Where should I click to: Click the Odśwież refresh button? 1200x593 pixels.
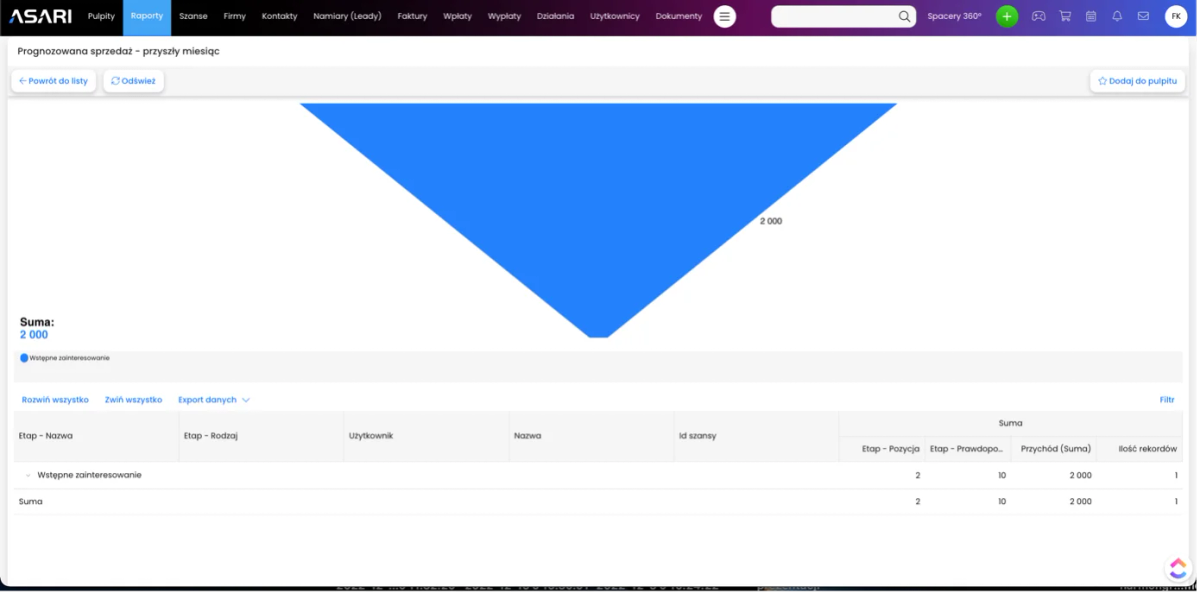click(133, 81)
